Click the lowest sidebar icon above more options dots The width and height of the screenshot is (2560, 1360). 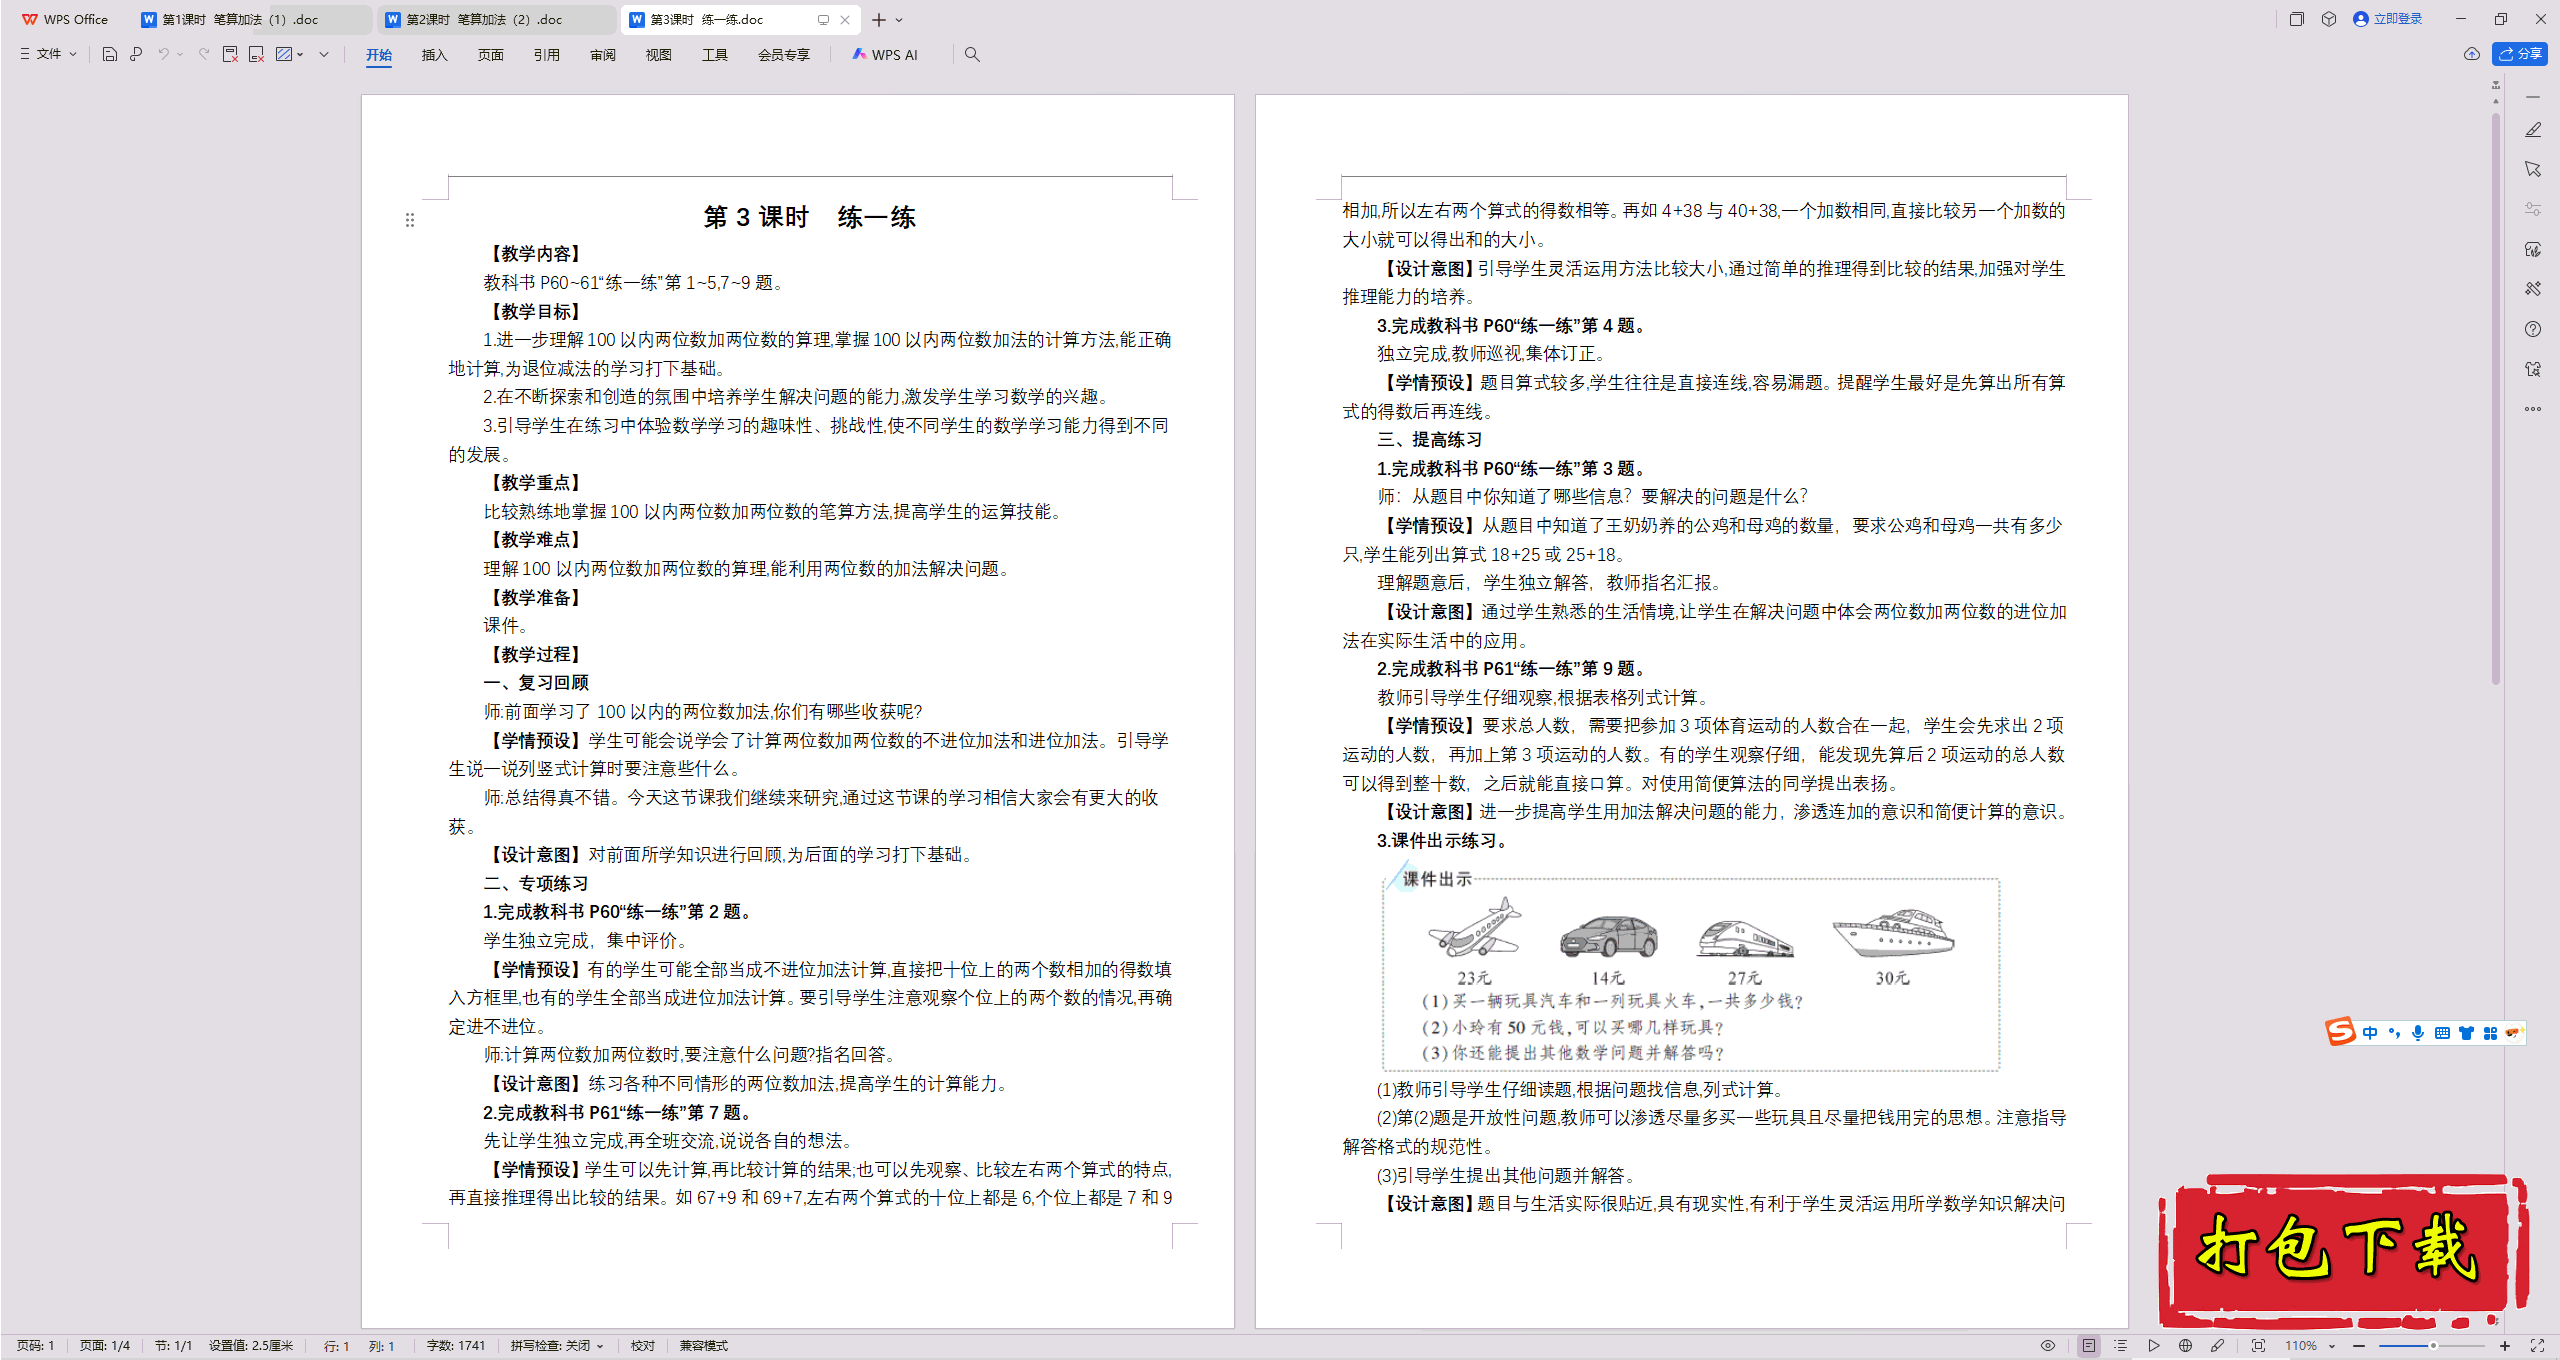(2533, 369)
